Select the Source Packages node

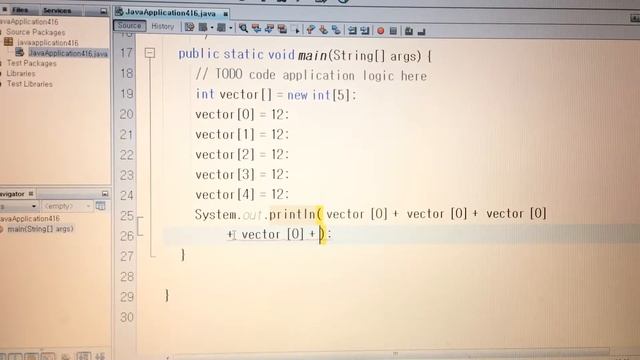(36, 32)
